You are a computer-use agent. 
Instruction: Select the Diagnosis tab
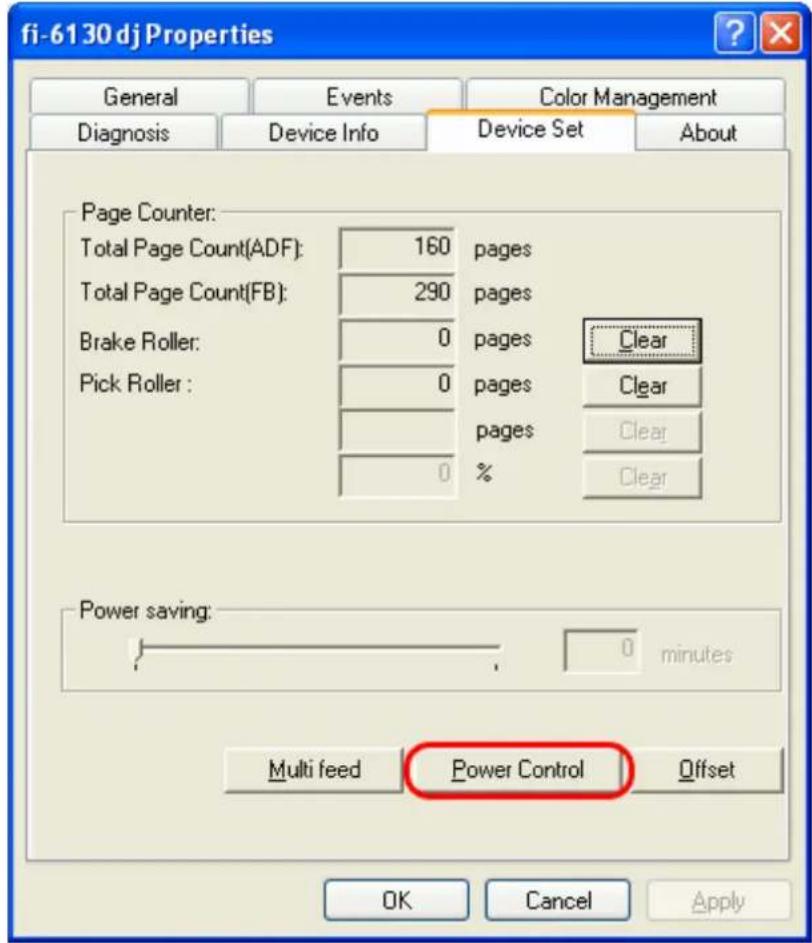[123, 132]
